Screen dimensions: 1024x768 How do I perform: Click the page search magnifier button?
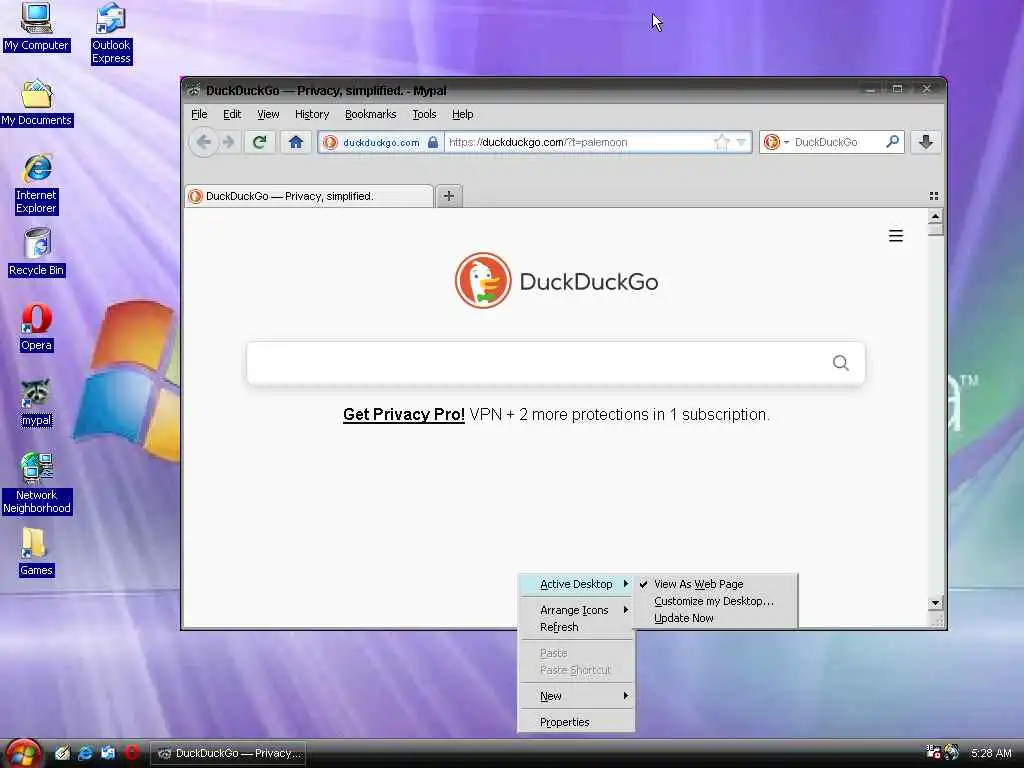840,362
